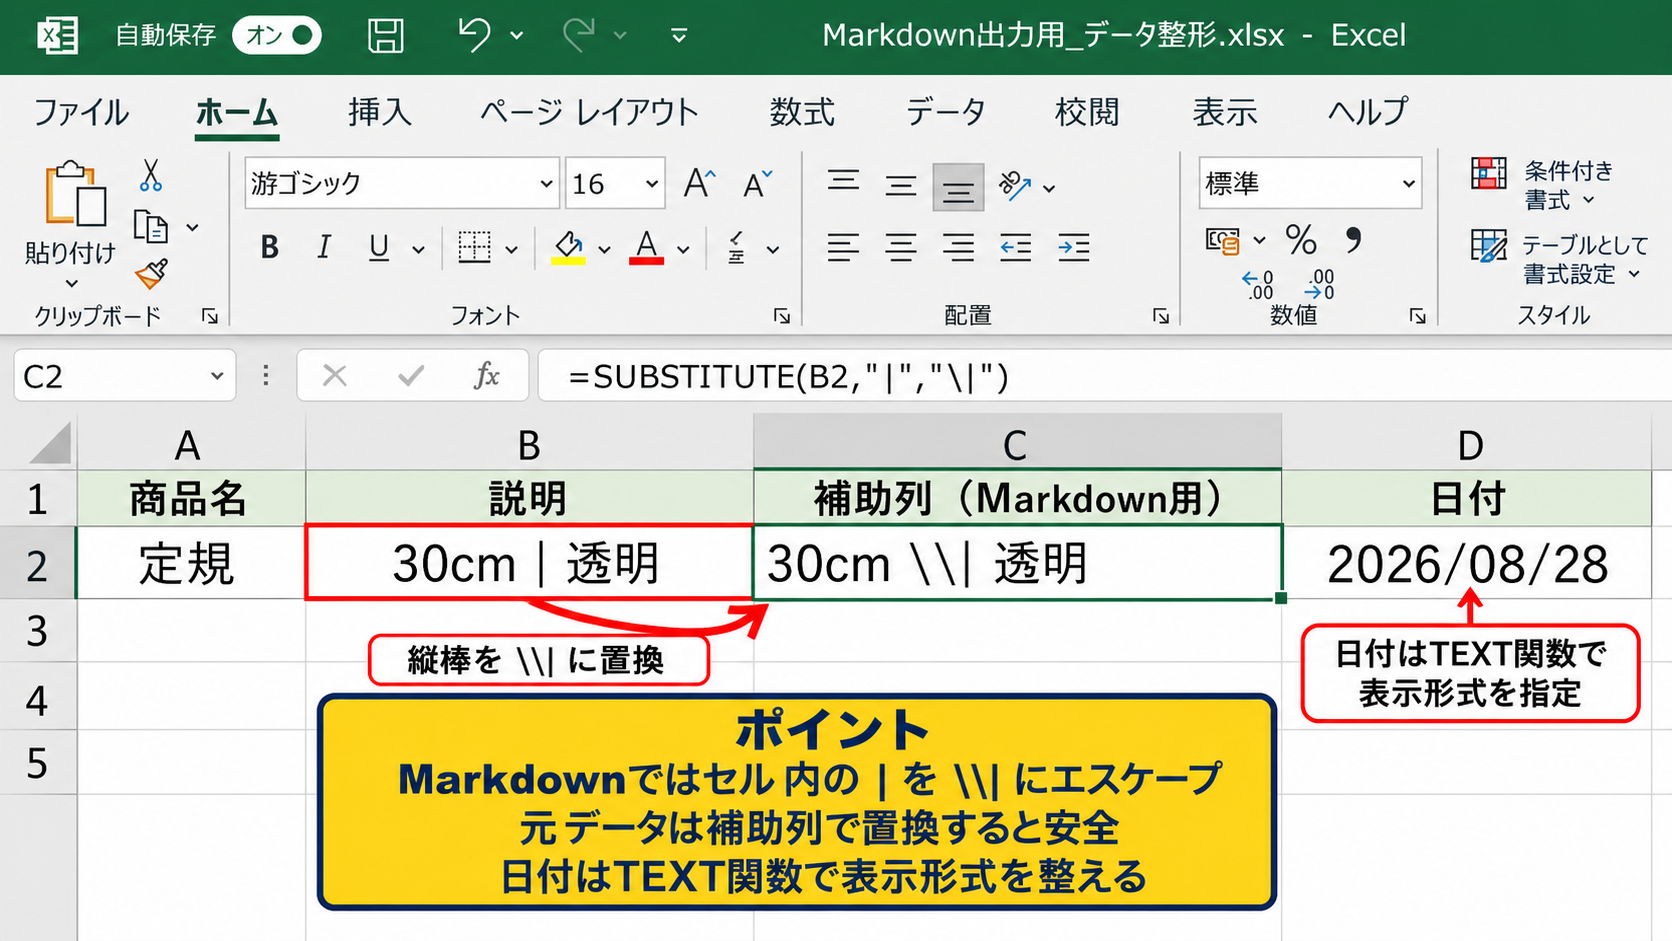Apply Comma style number format
Viewport: 1672px width, 941px height.
tap(1353, 240)
